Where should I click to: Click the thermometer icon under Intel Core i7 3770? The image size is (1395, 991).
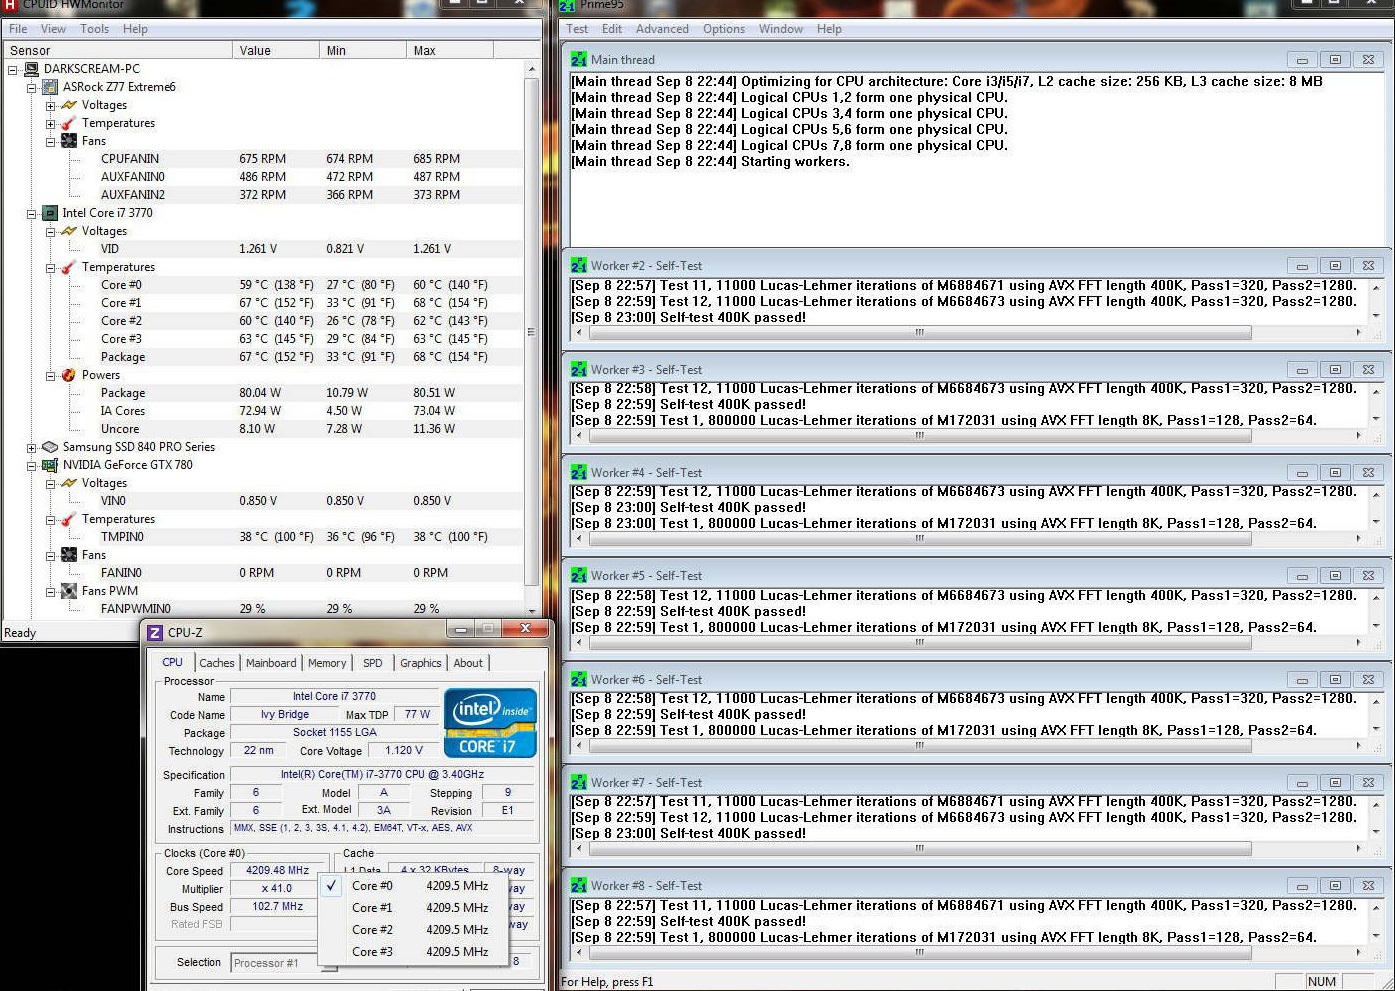pos(69,267)
